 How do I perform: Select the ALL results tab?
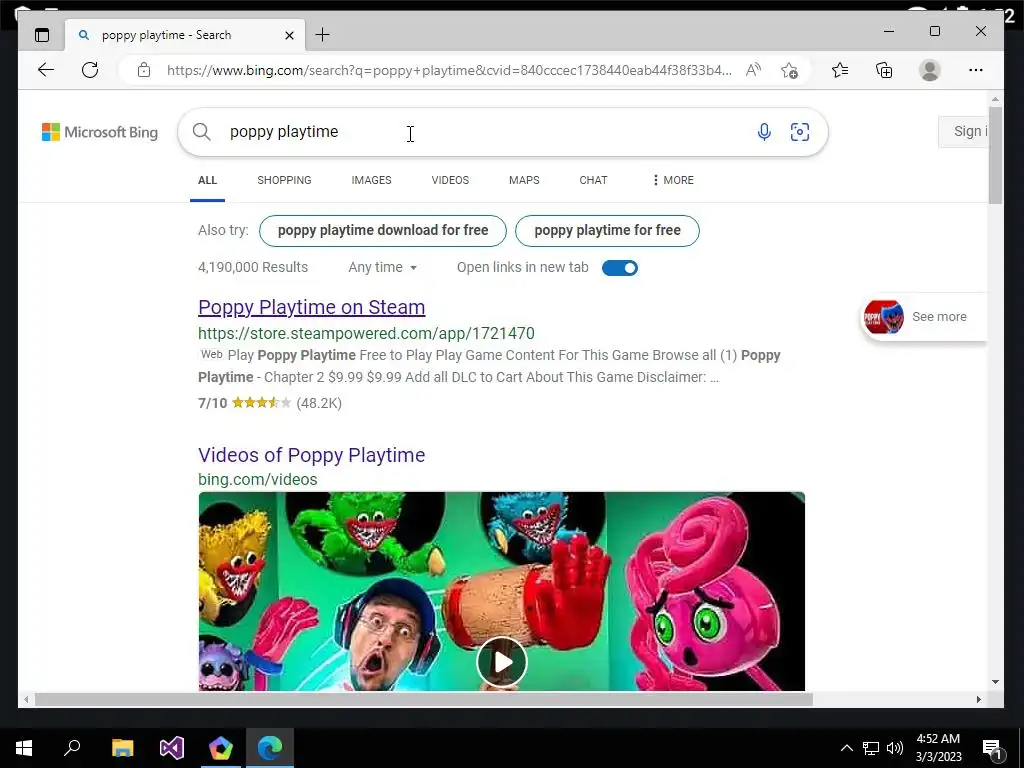[x=208, y=180]
